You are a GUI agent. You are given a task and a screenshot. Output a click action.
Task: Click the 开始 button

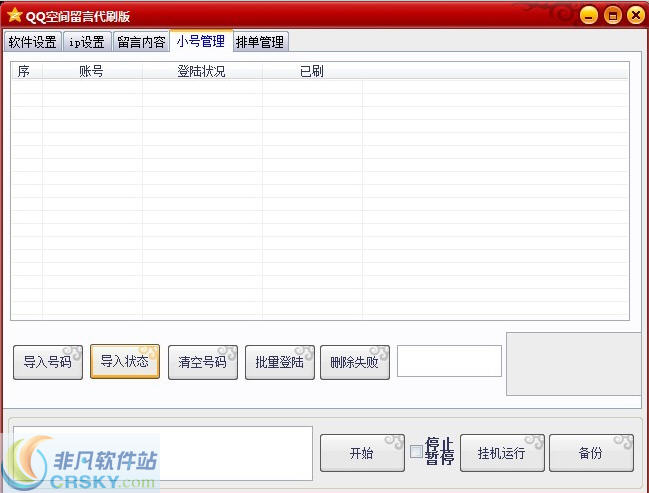tap(362, 453)
